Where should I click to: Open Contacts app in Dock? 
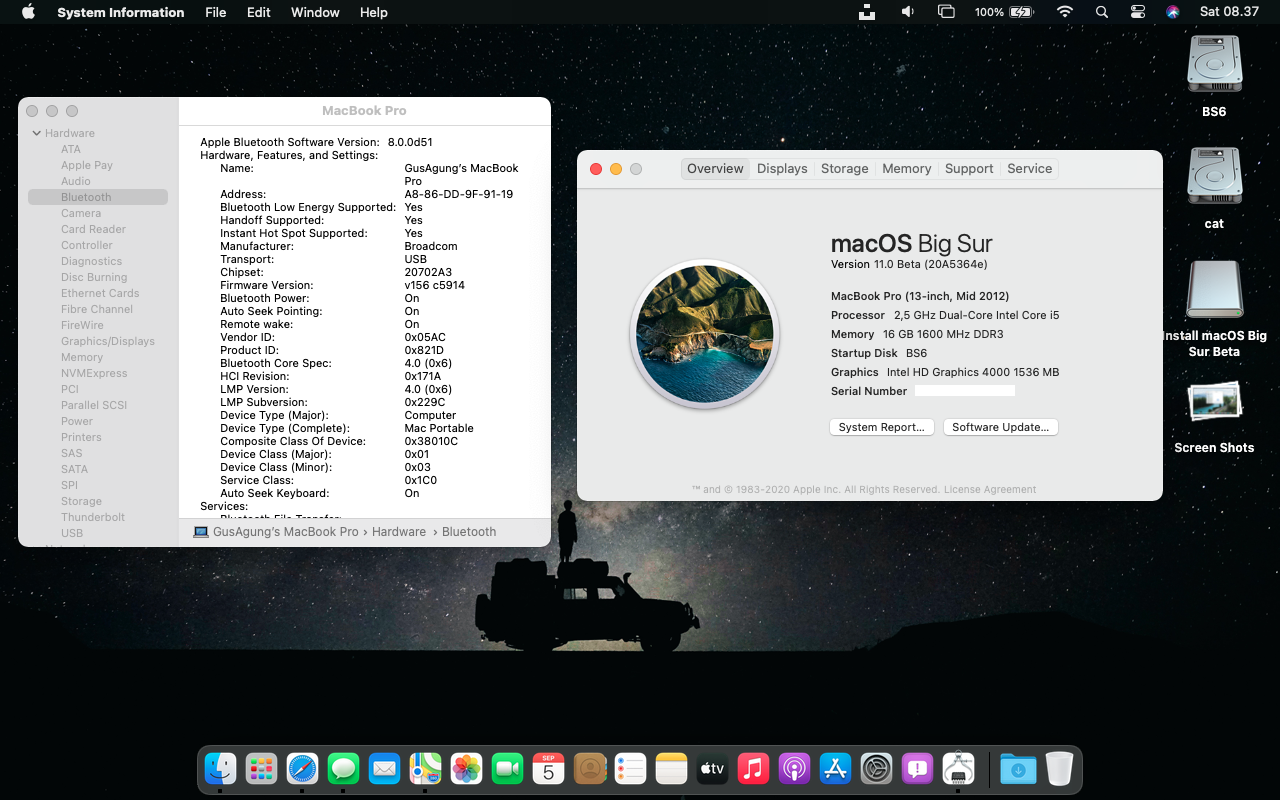[x=590, y=768]
